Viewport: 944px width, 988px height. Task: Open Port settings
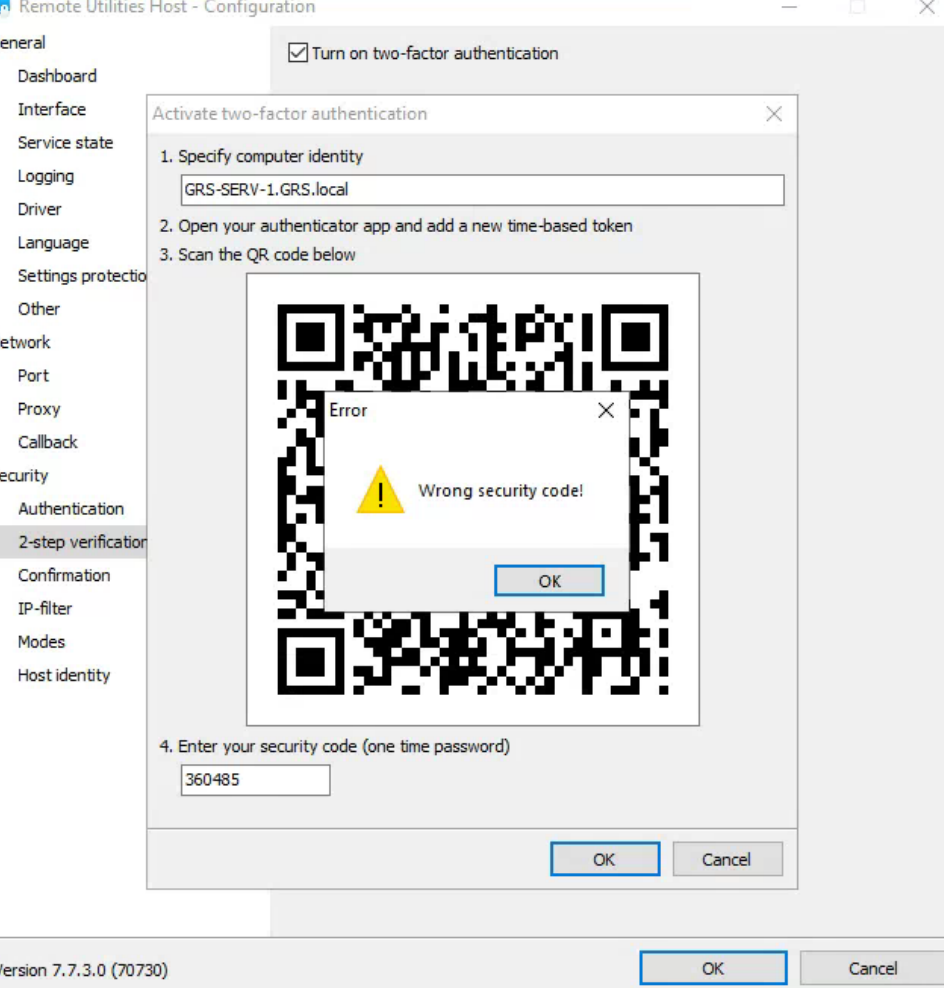click(x=33, y=376)
